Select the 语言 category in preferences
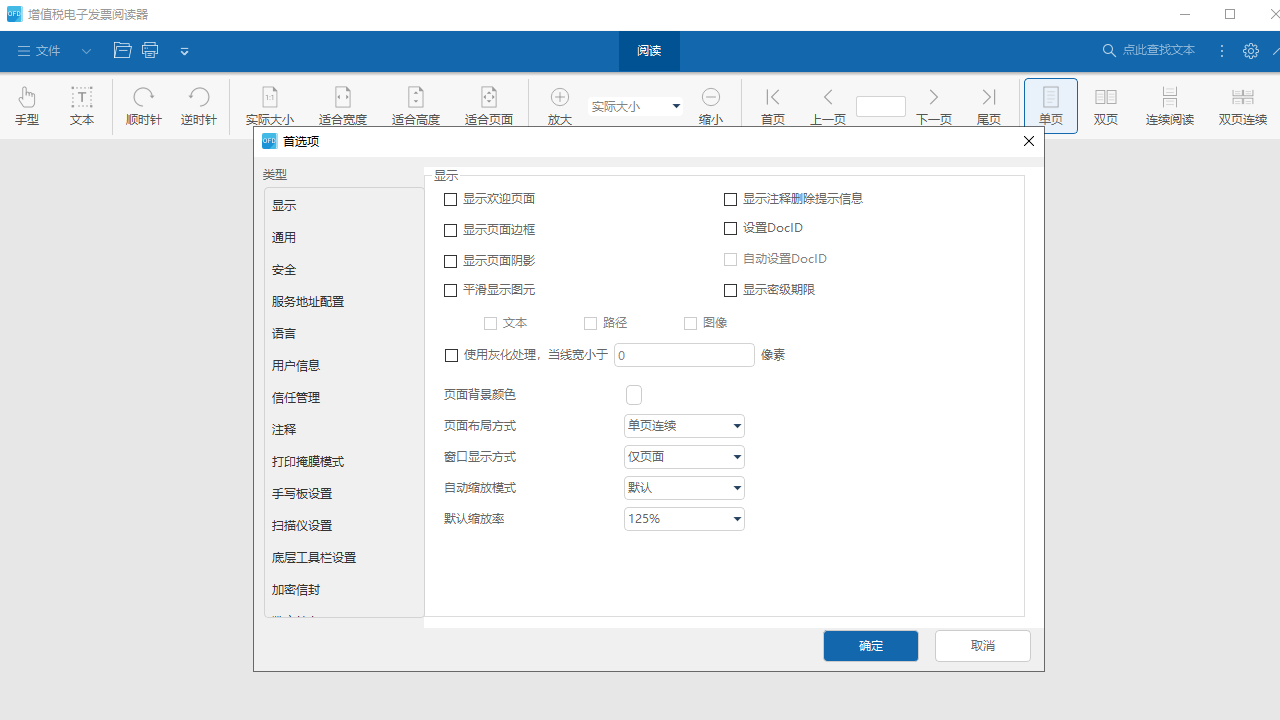 click(283, 333)
